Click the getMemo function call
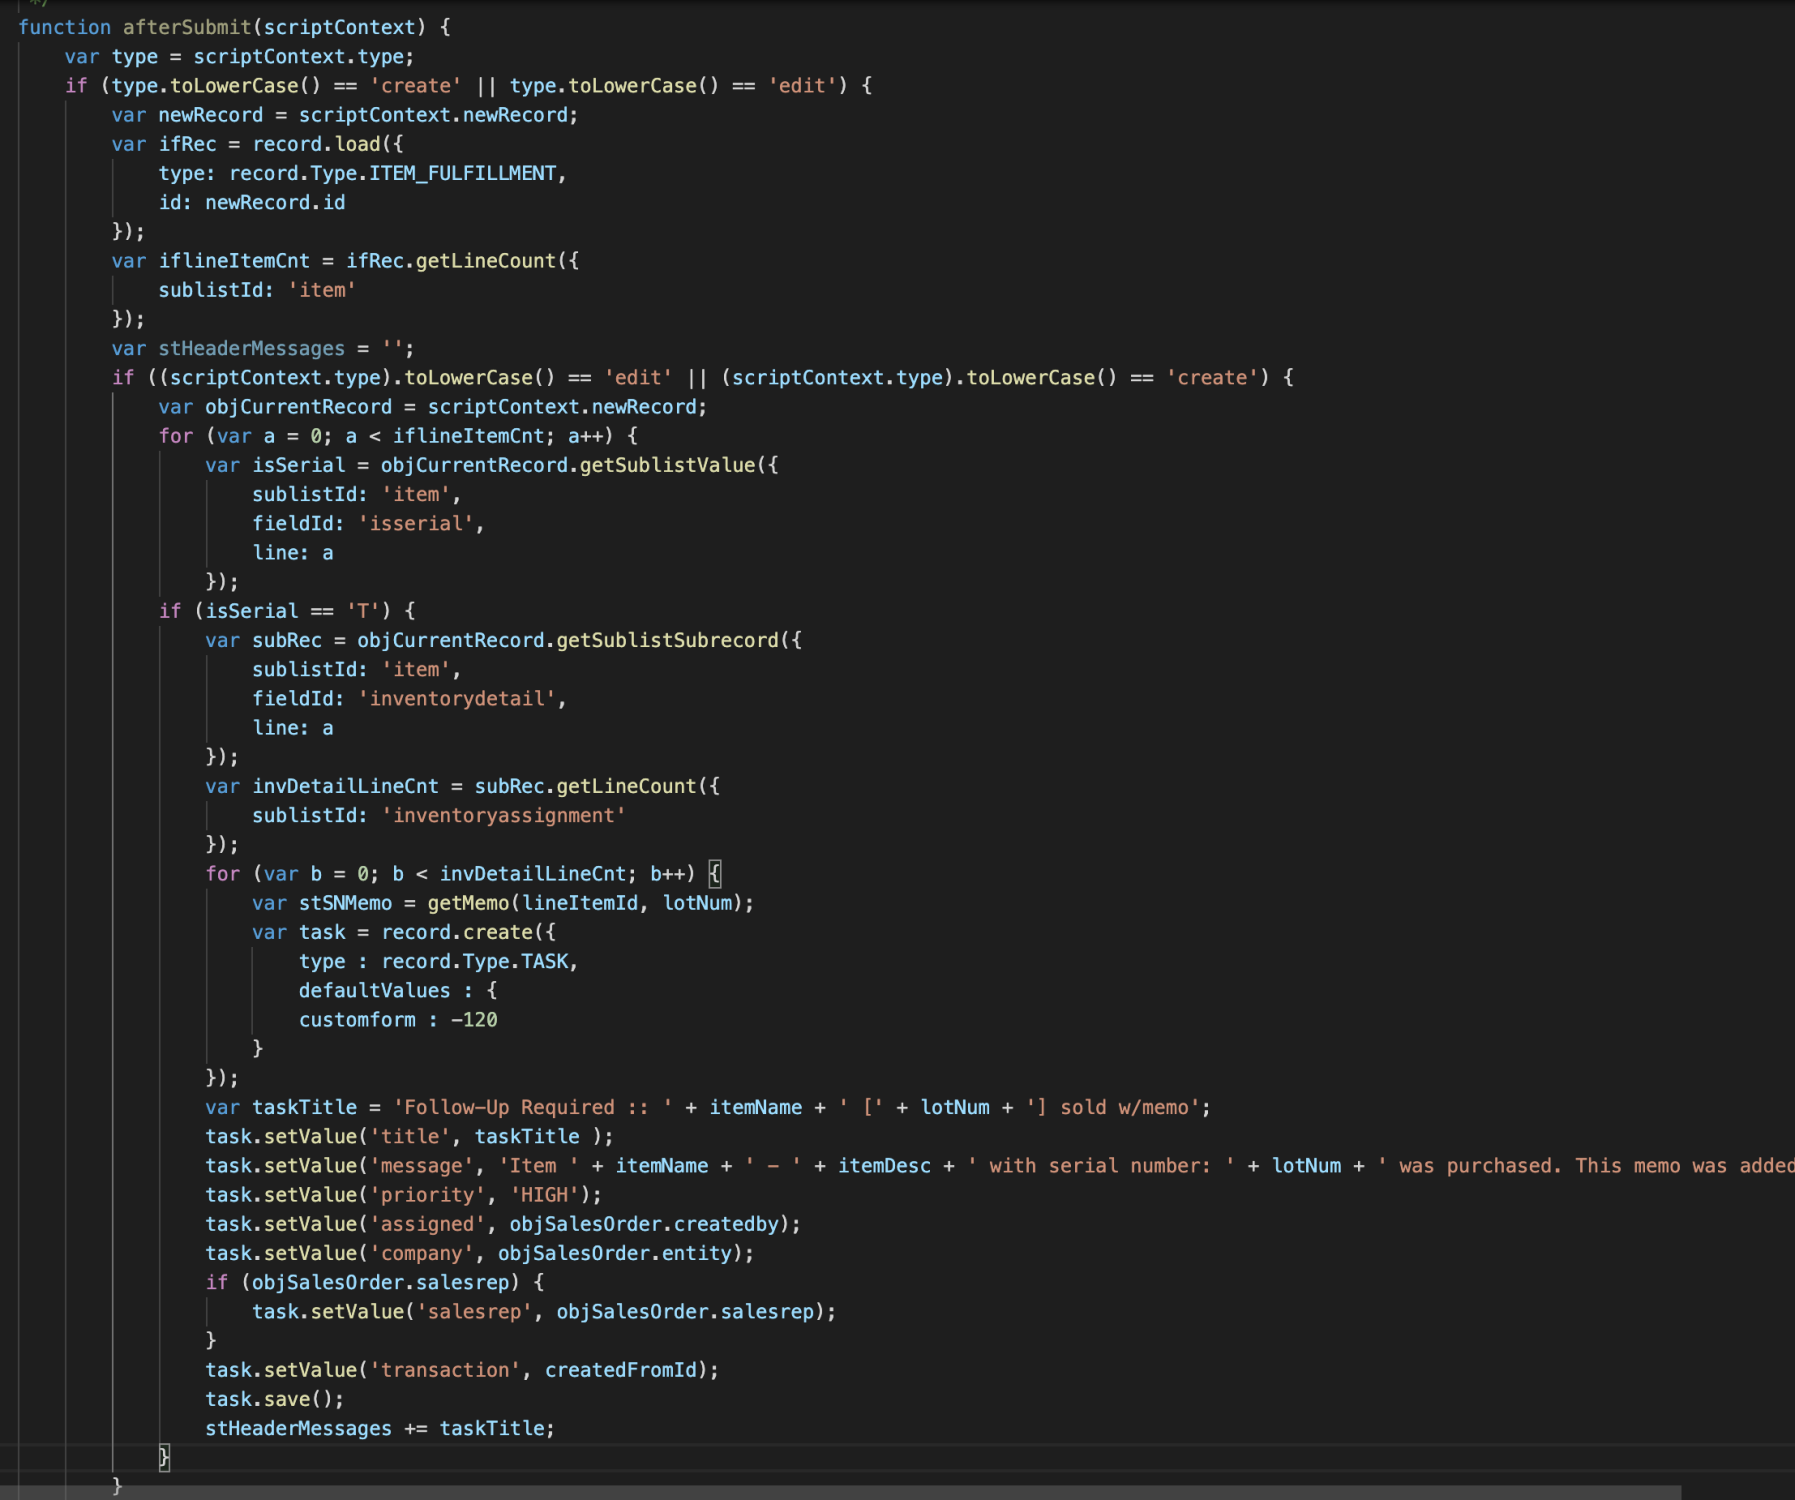 [468, 903]
